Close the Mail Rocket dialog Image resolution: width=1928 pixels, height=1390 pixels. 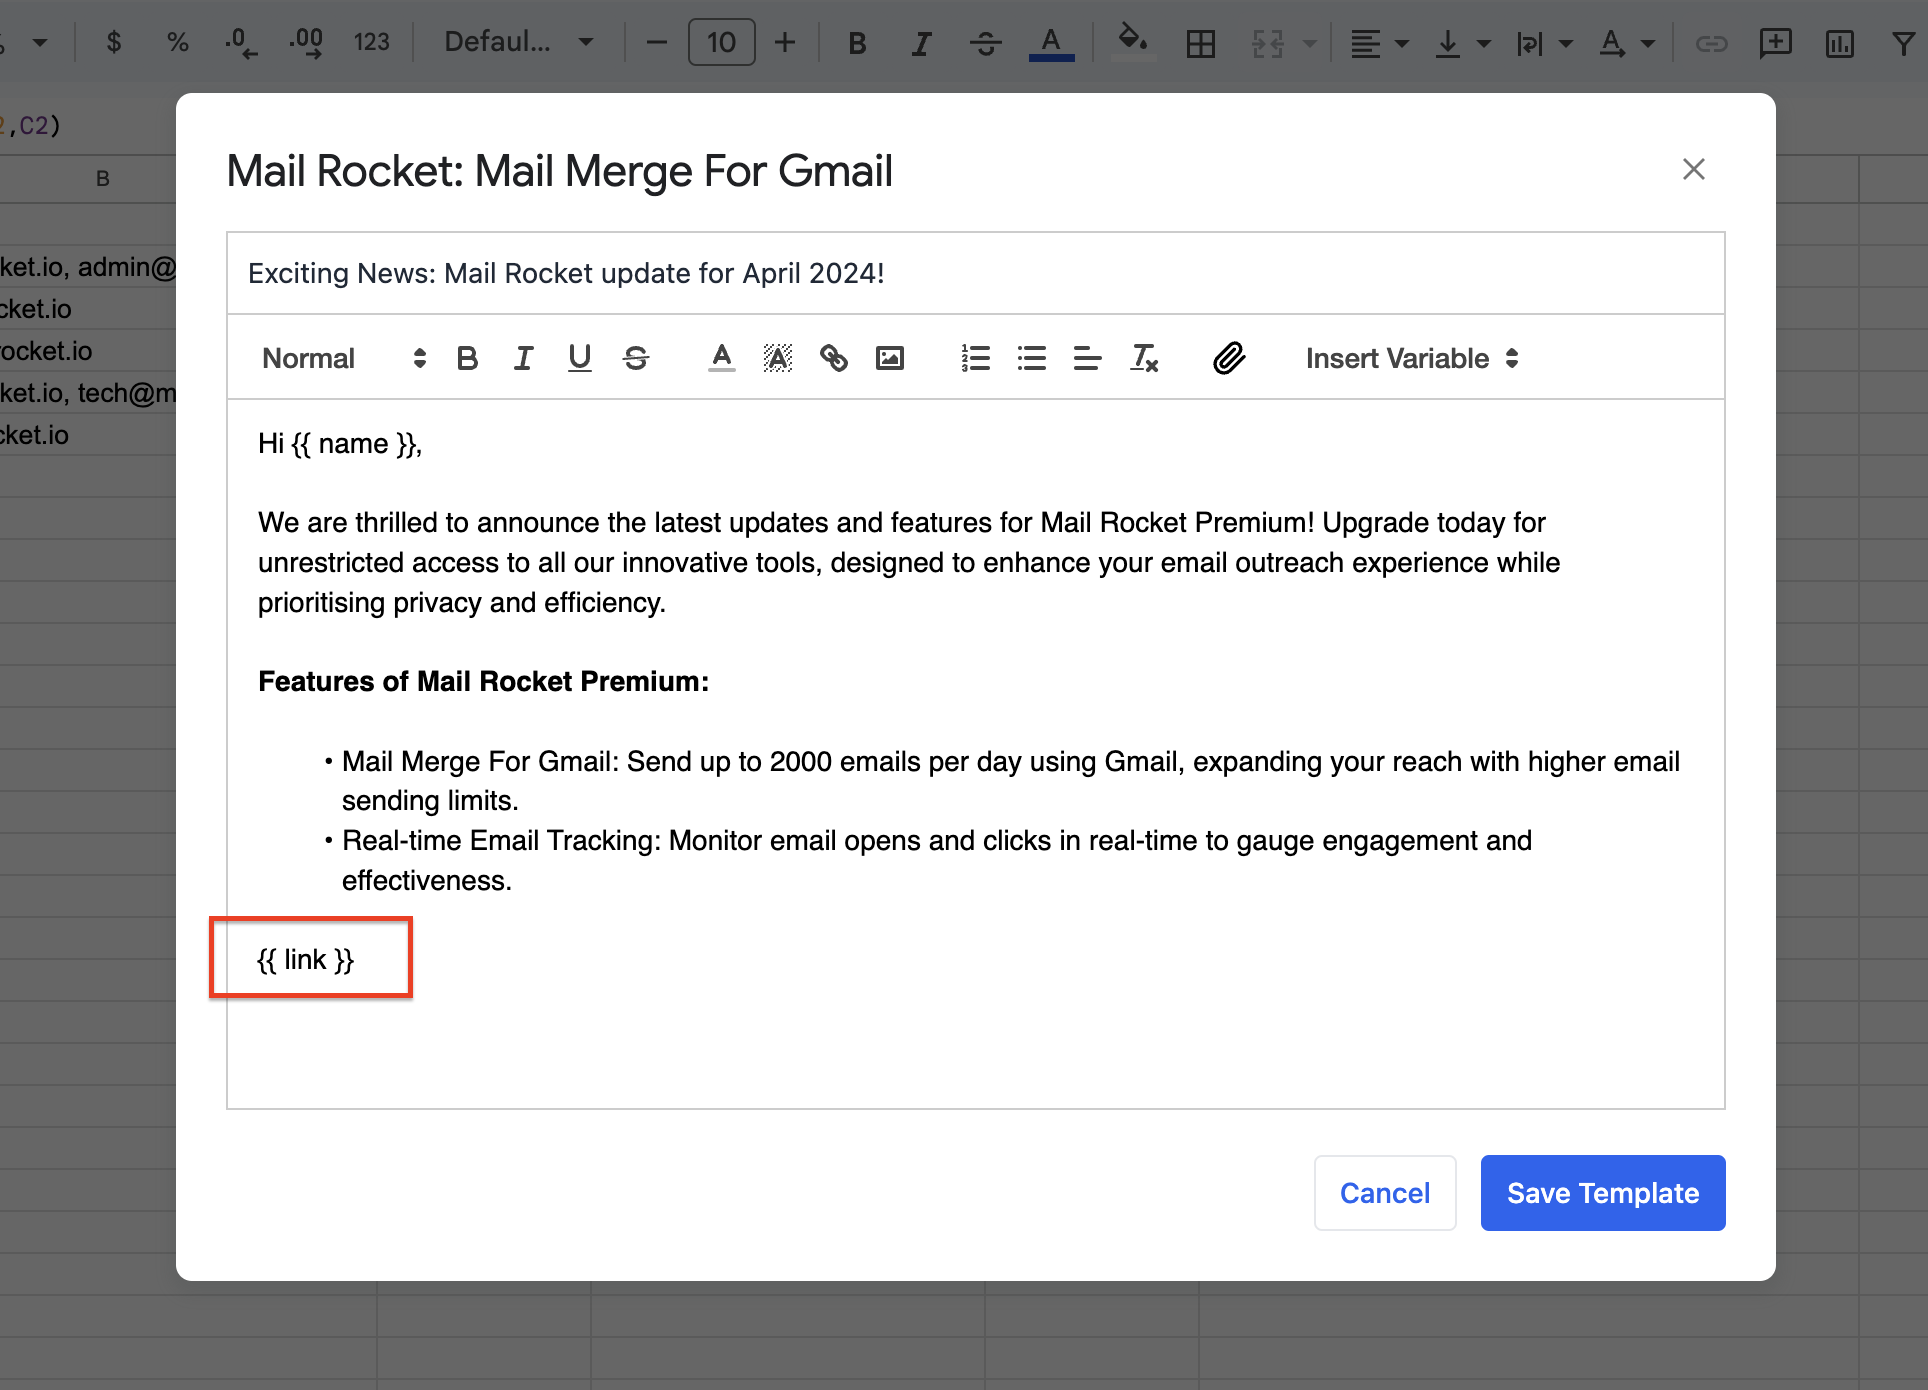tap(1693, 169)
